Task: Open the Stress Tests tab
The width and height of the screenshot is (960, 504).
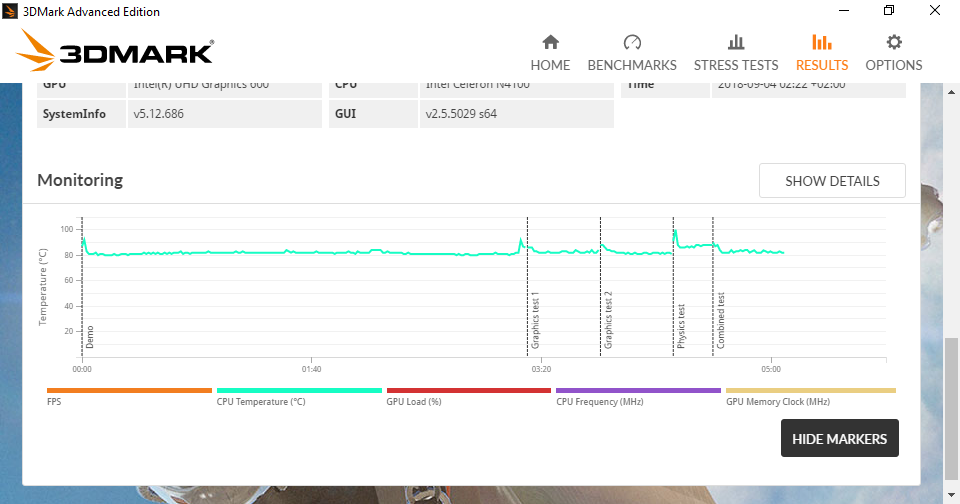Action: click(x=736, y=53)
